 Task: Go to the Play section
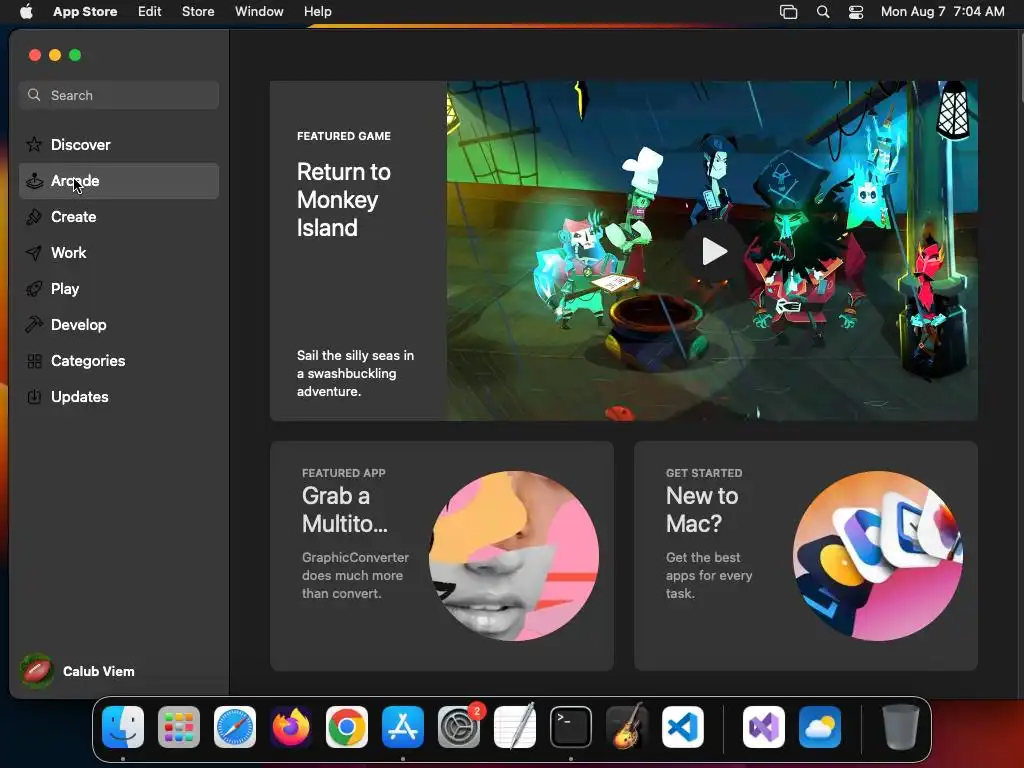click(119, 289)
